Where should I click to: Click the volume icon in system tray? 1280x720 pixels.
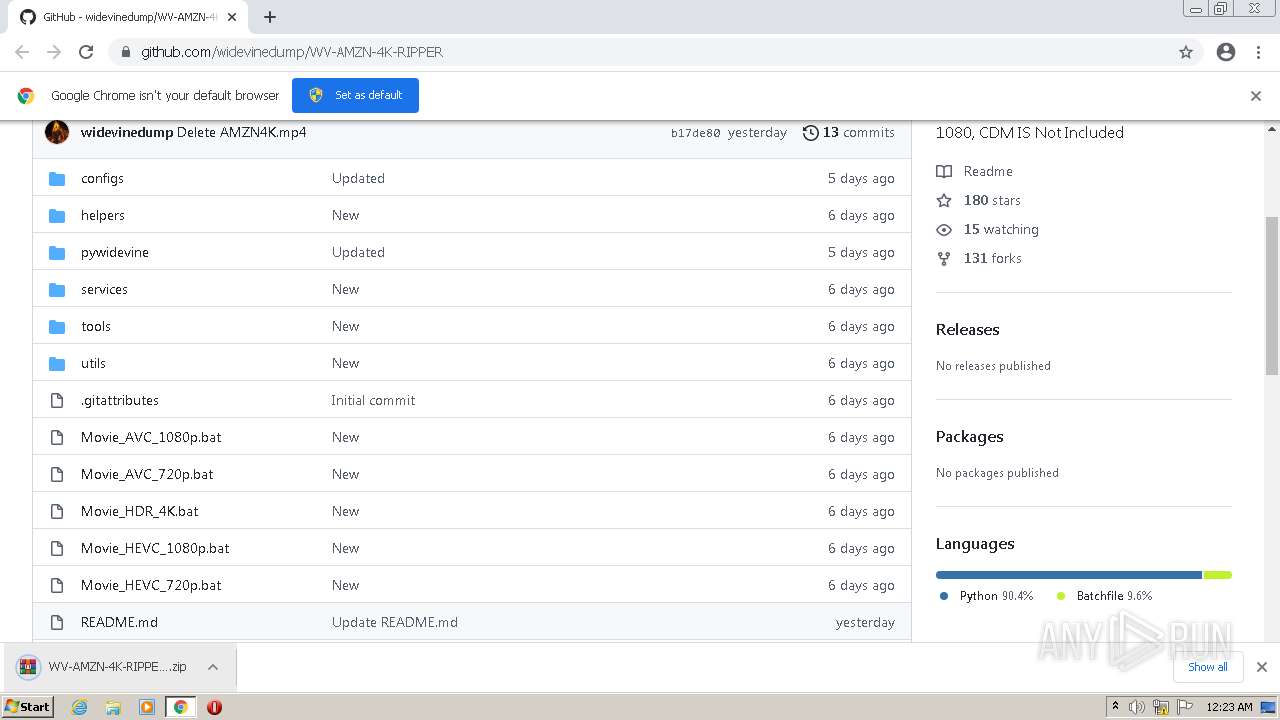1137,707
